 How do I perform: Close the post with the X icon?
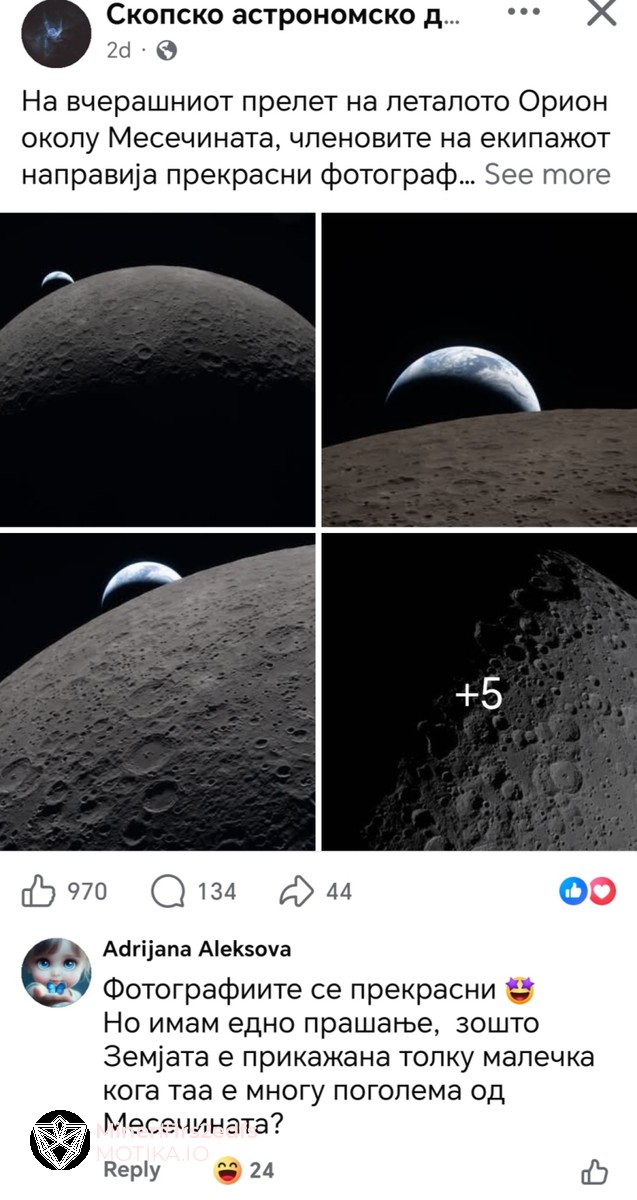(x=601, y=13)
